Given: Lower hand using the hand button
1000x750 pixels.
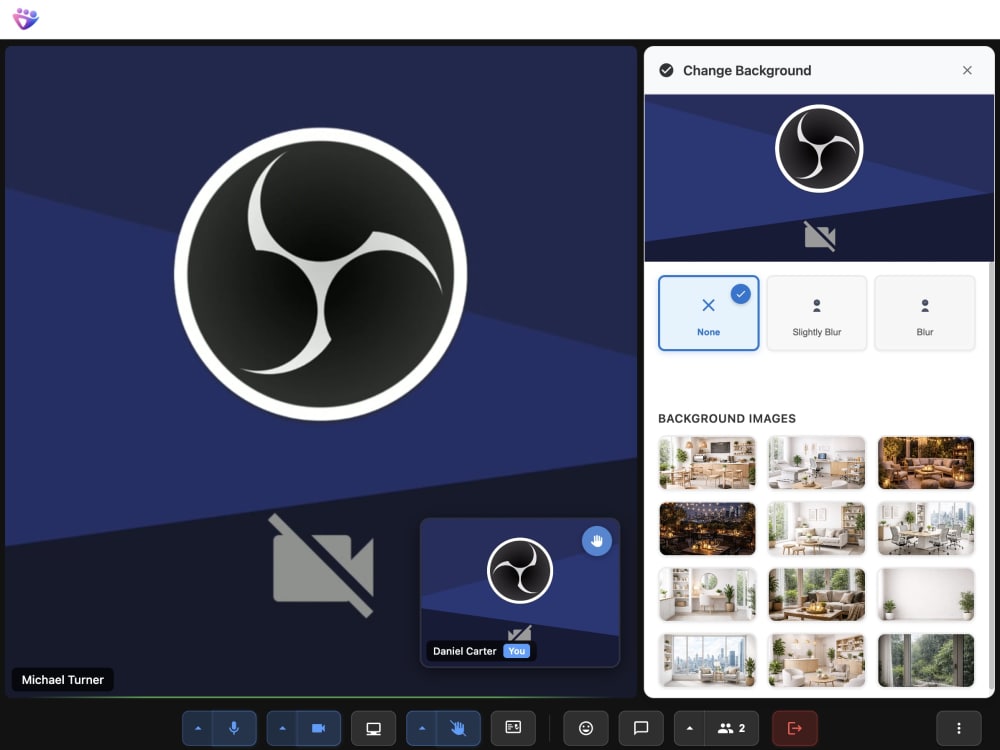Looking at the screenshot, I should click(458, 728).
